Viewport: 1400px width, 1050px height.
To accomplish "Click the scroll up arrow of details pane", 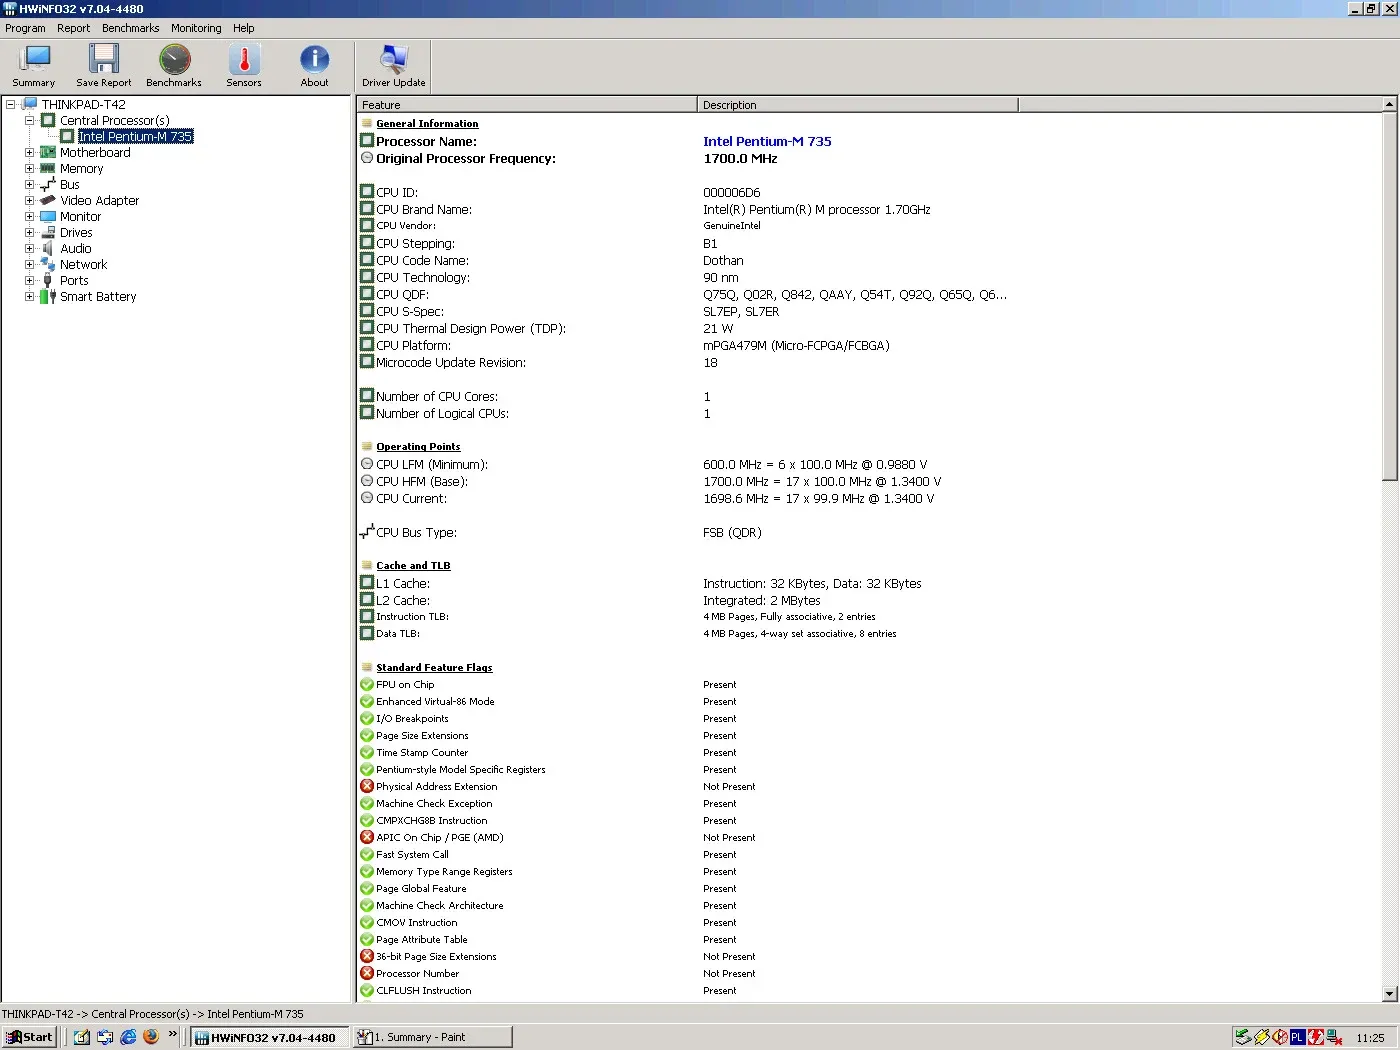I will [1389, 104].
